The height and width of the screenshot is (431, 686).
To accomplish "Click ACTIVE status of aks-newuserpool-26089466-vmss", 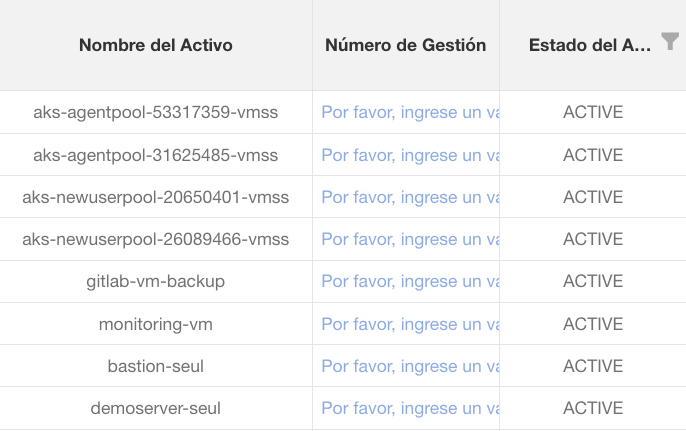I will pos(593,240).
